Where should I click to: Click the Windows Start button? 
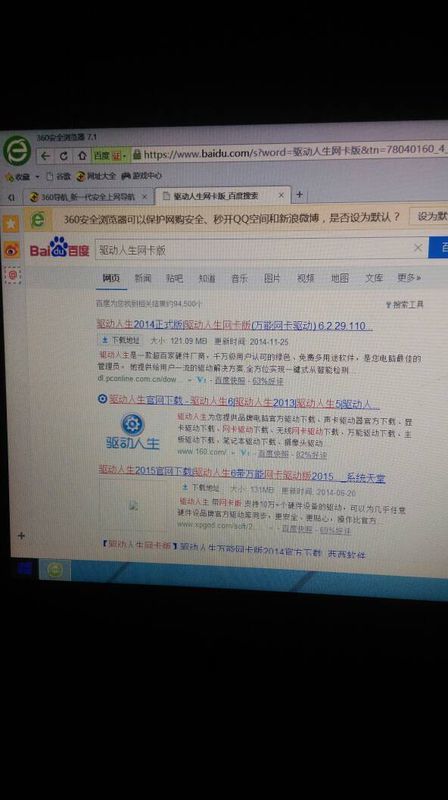point(24,568)
